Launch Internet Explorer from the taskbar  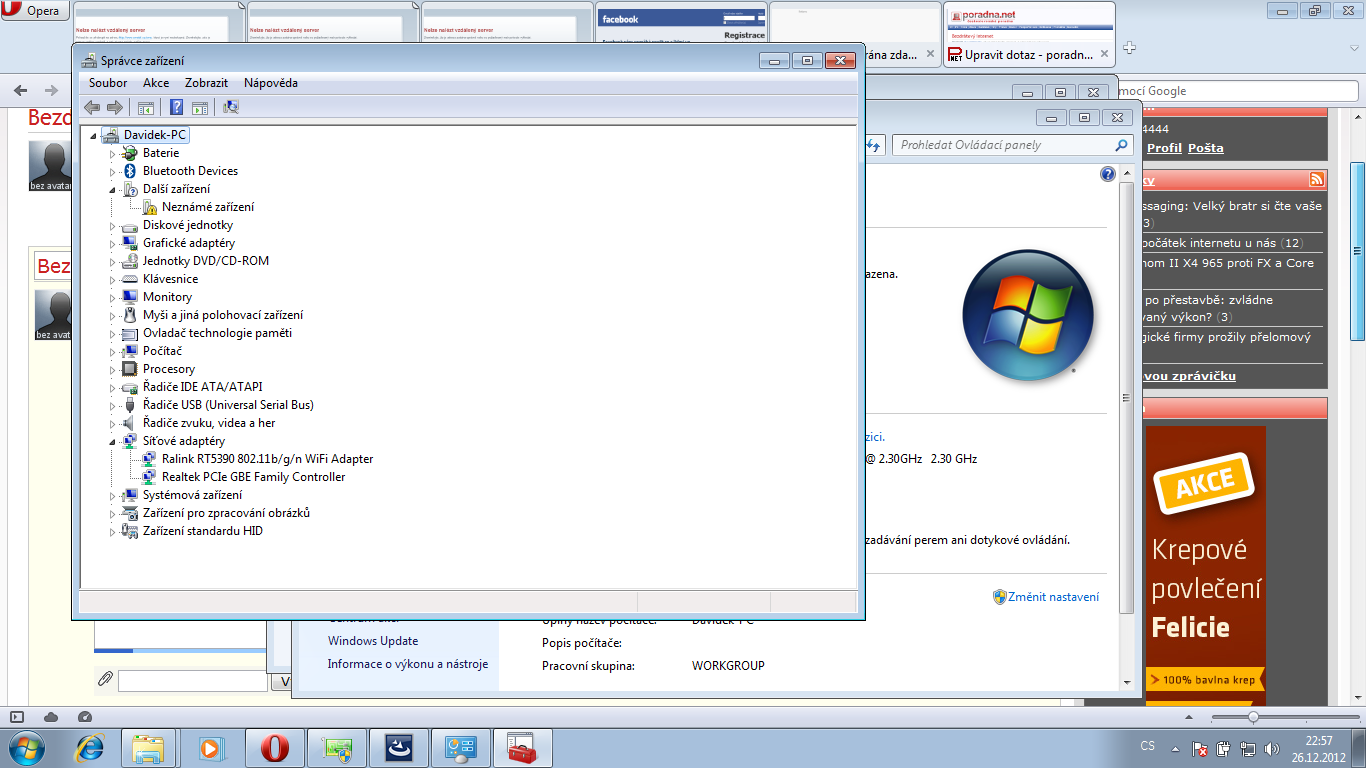[x=91, y=747]
